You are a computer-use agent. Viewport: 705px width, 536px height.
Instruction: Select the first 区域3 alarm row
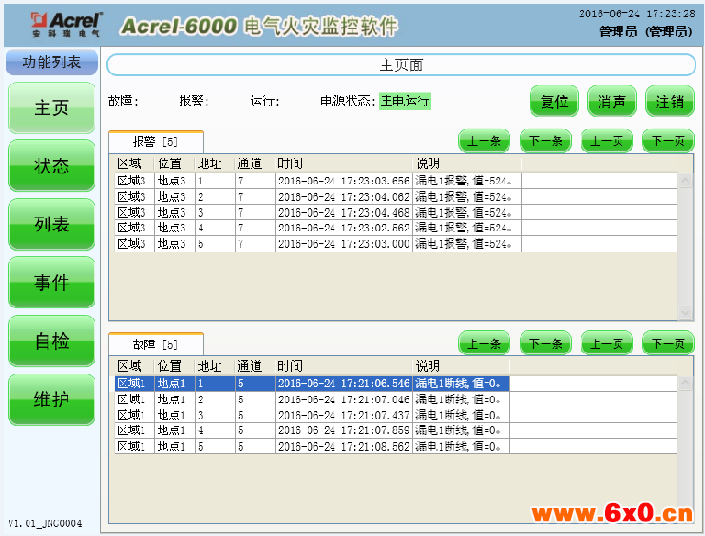tap(310, 181)
